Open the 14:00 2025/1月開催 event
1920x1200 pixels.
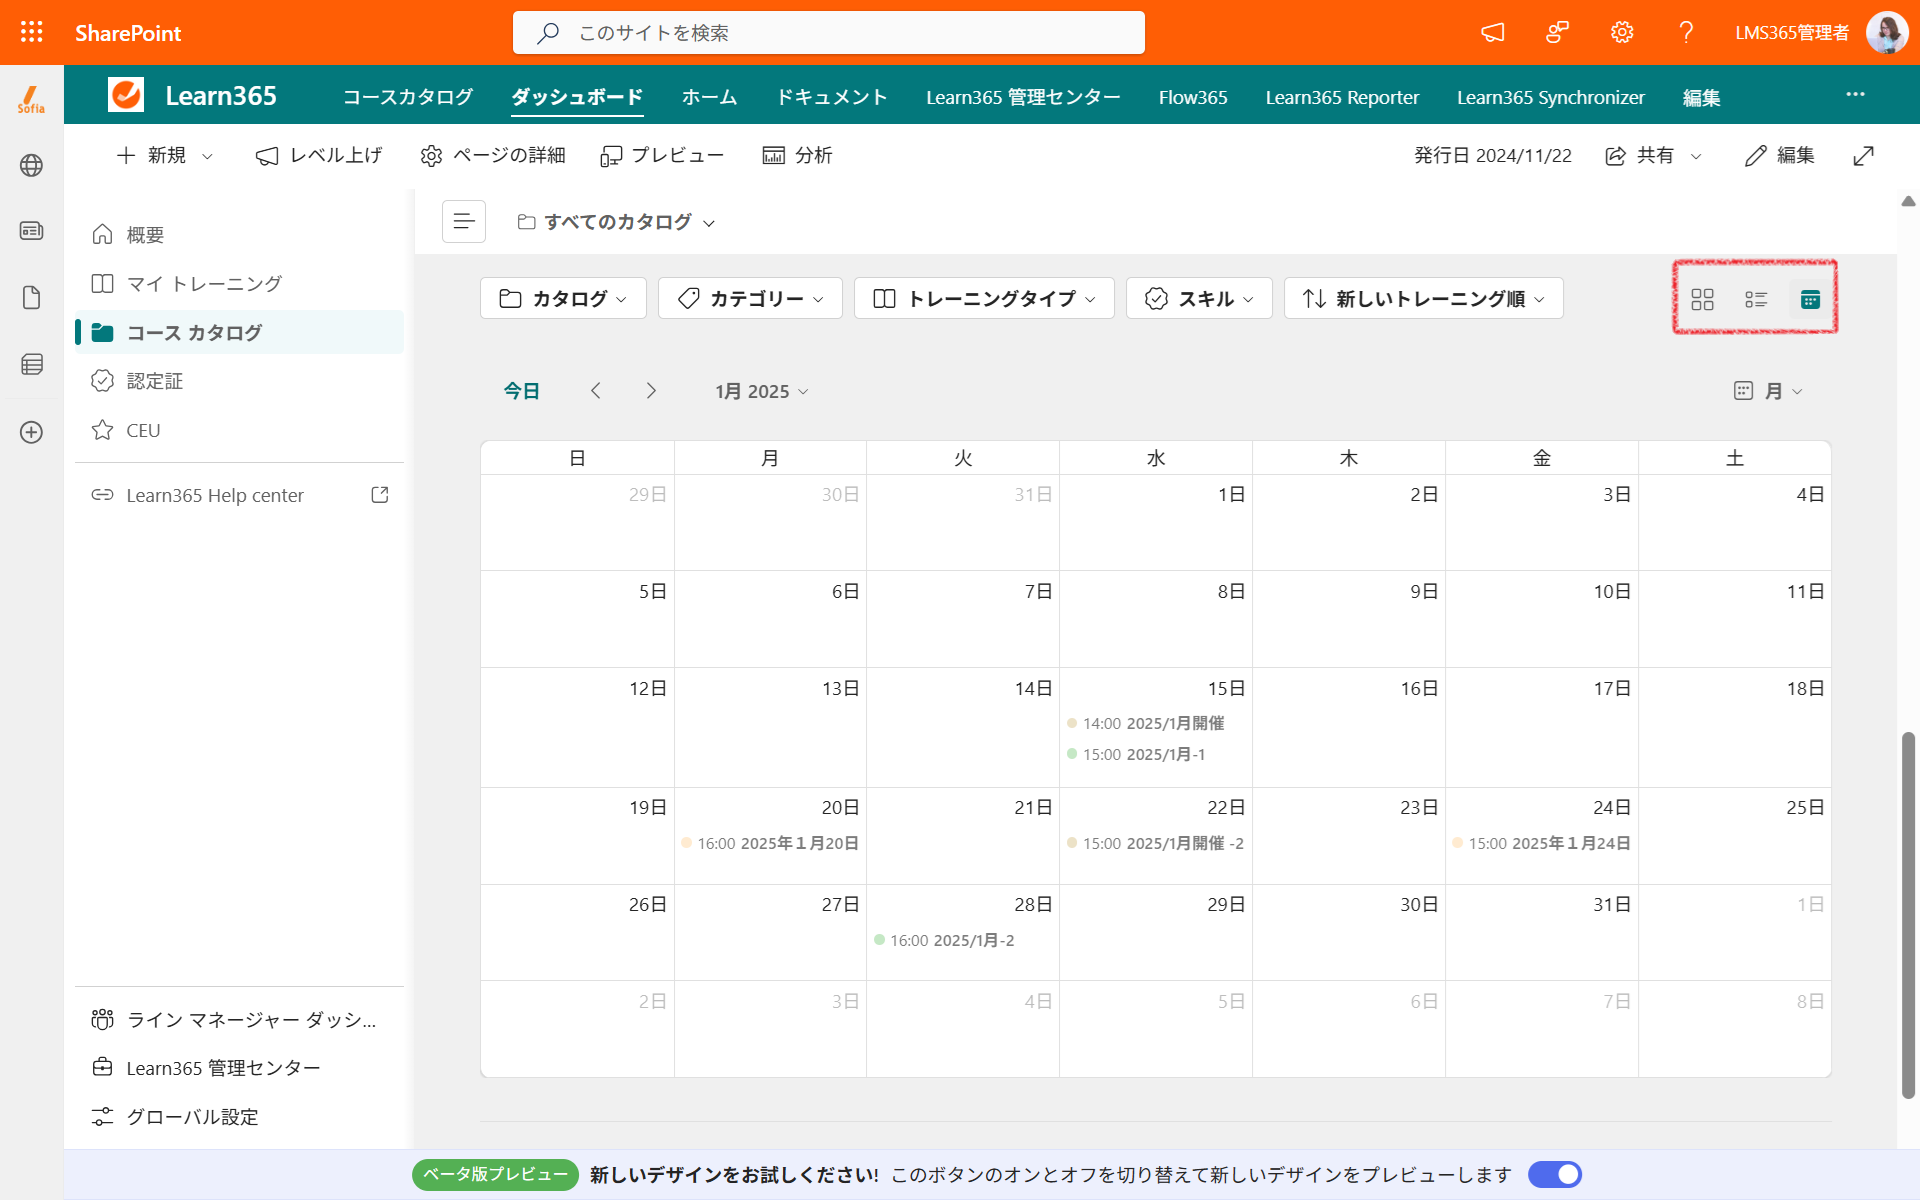[1146, 723]
